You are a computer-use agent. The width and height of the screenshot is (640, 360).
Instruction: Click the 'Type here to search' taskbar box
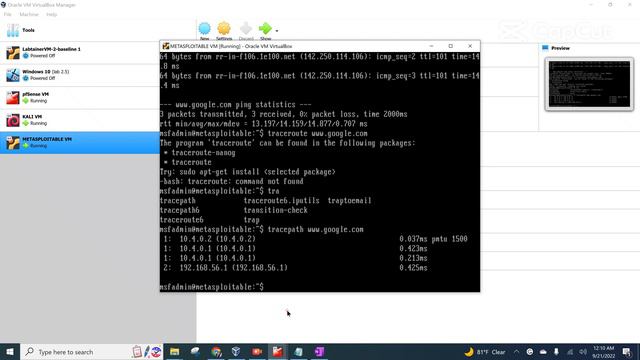tap(91, 352)
